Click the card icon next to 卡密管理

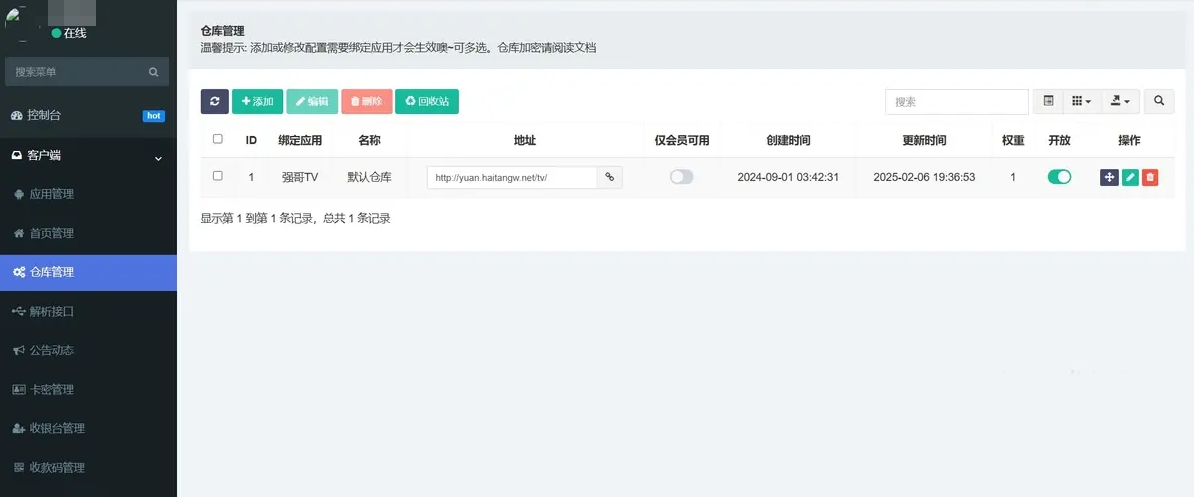coord(19,390)
